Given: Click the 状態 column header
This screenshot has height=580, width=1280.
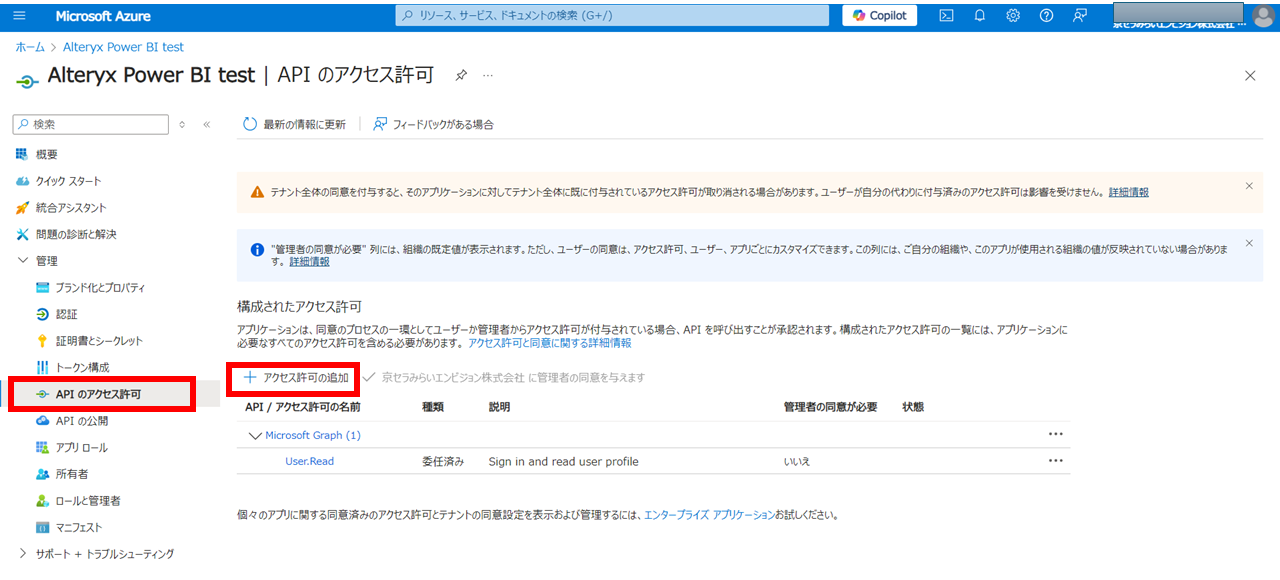Looking at the screenshot, I should [913, 408].
